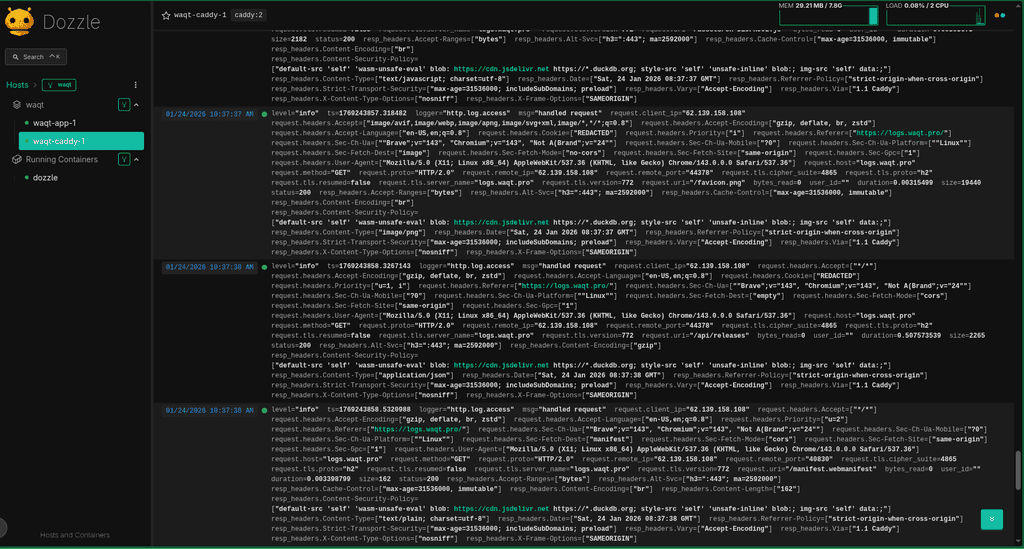Pin waqt-caddy-1 with the star icon
This screenshot has width=1024, height=549.
point(166,15)
